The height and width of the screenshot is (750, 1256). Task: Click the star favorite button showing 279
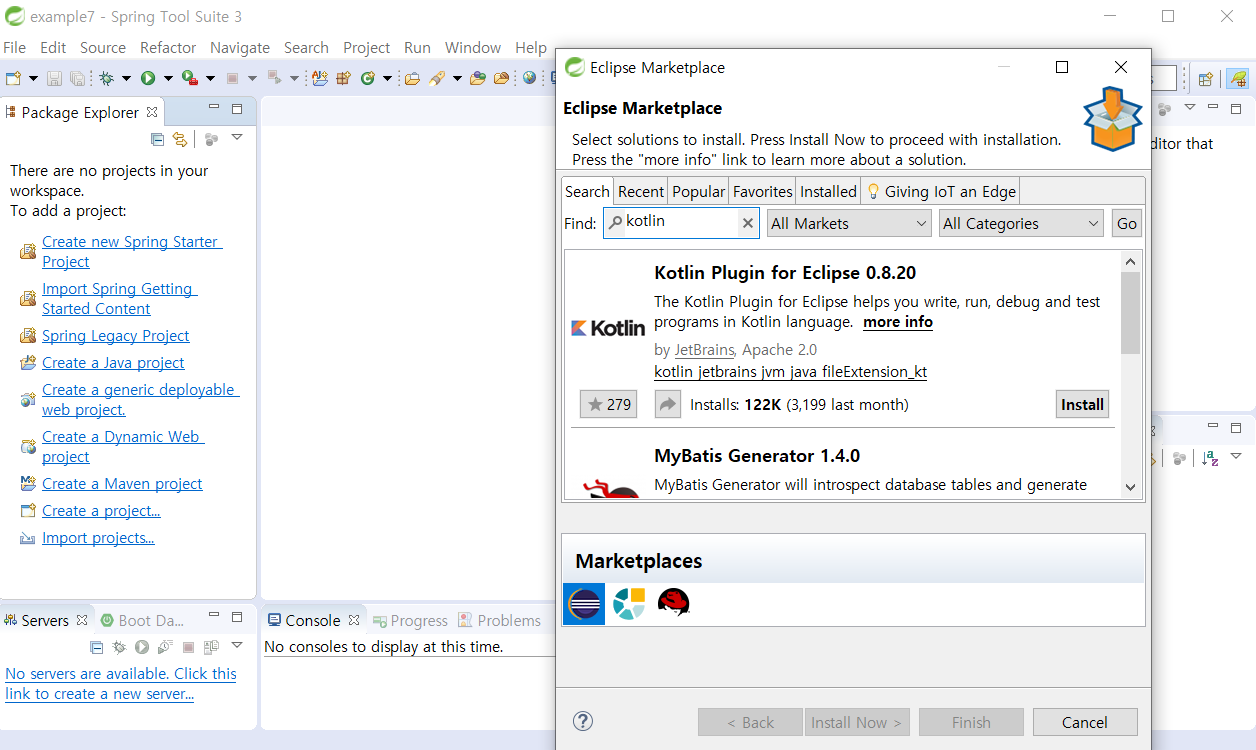(608, 404)
